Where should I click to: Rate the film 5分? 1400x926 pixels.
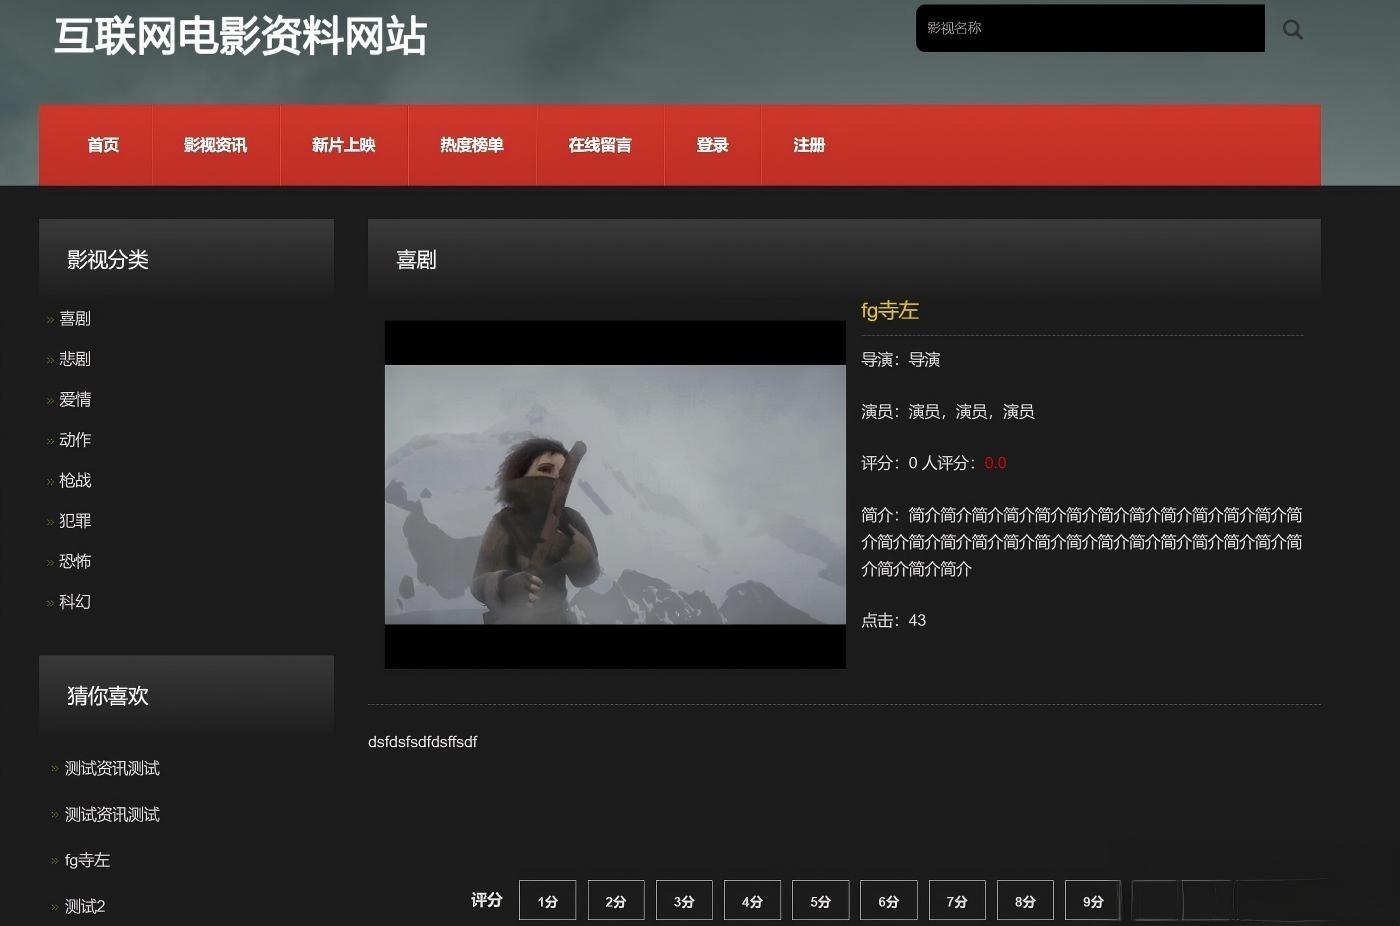[x=820, y=901]
